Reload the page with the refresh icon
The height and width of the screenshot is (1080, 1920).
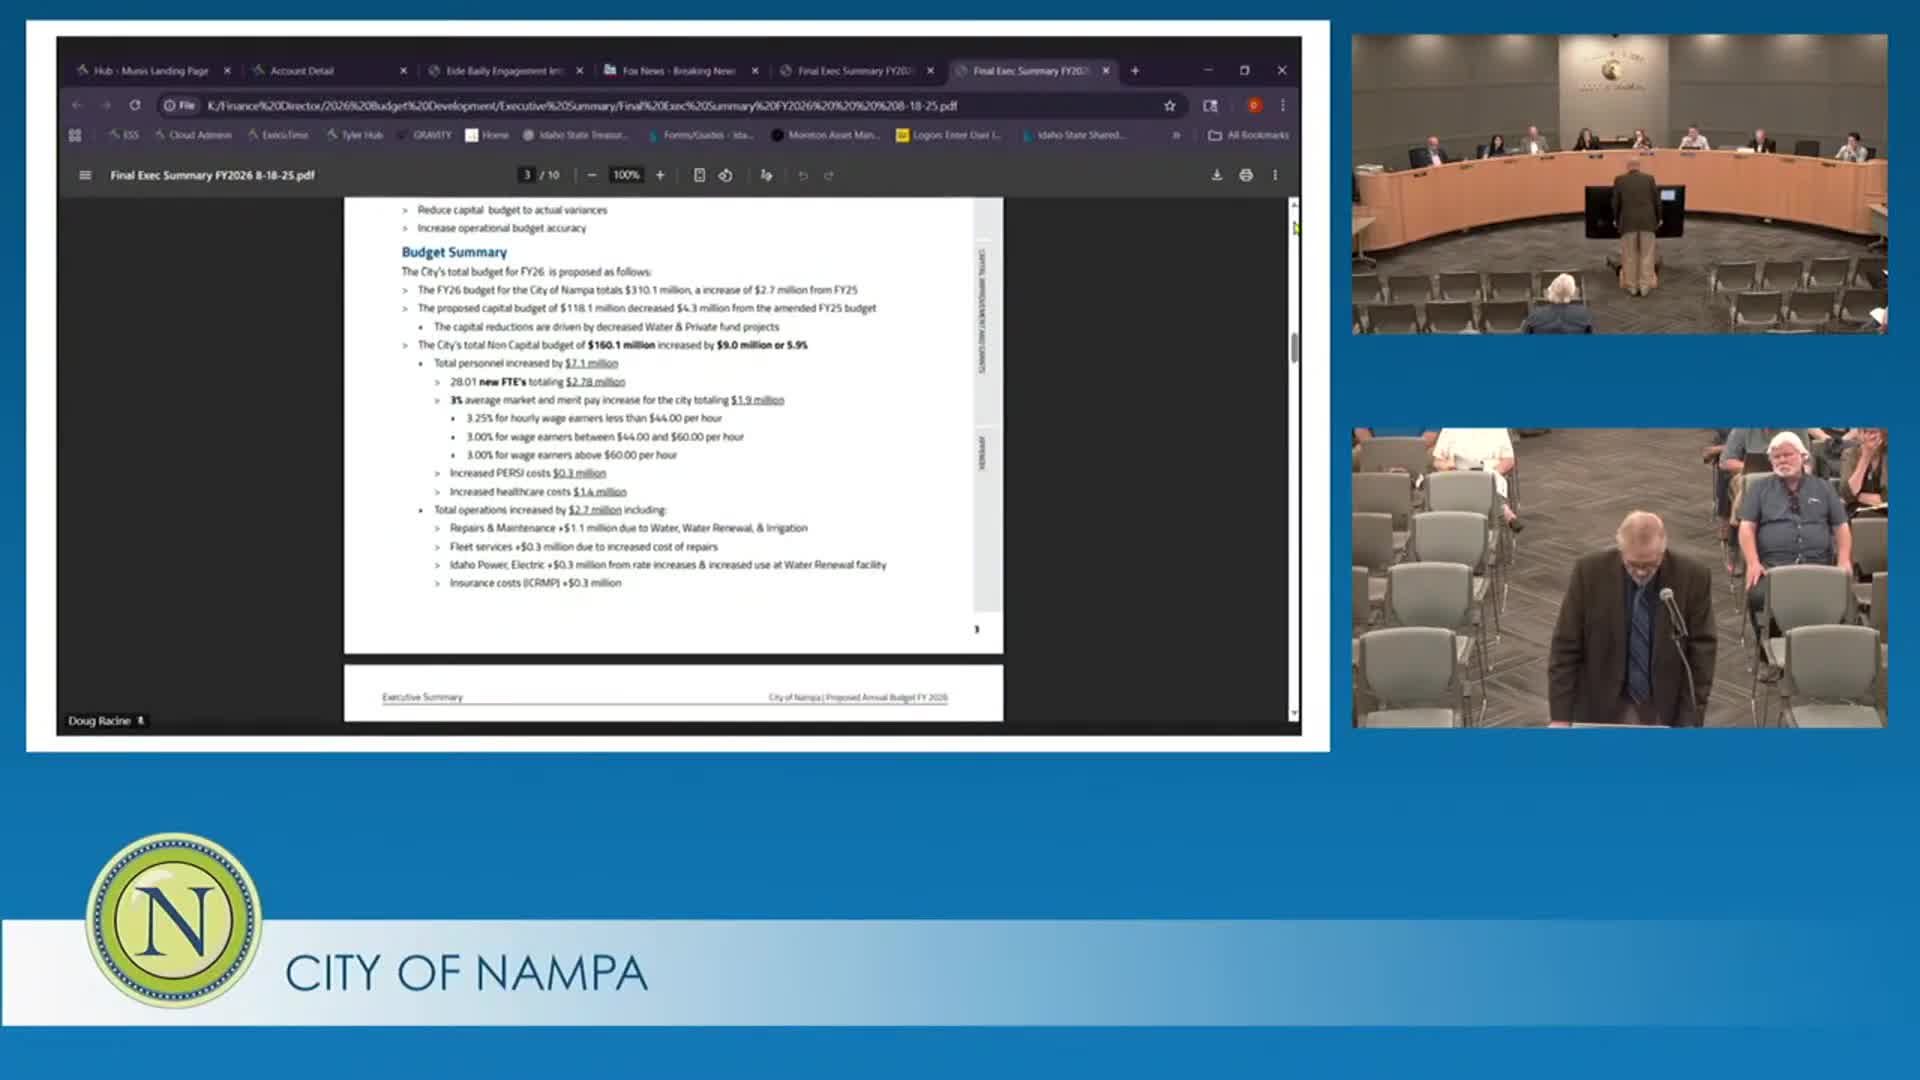135,105
